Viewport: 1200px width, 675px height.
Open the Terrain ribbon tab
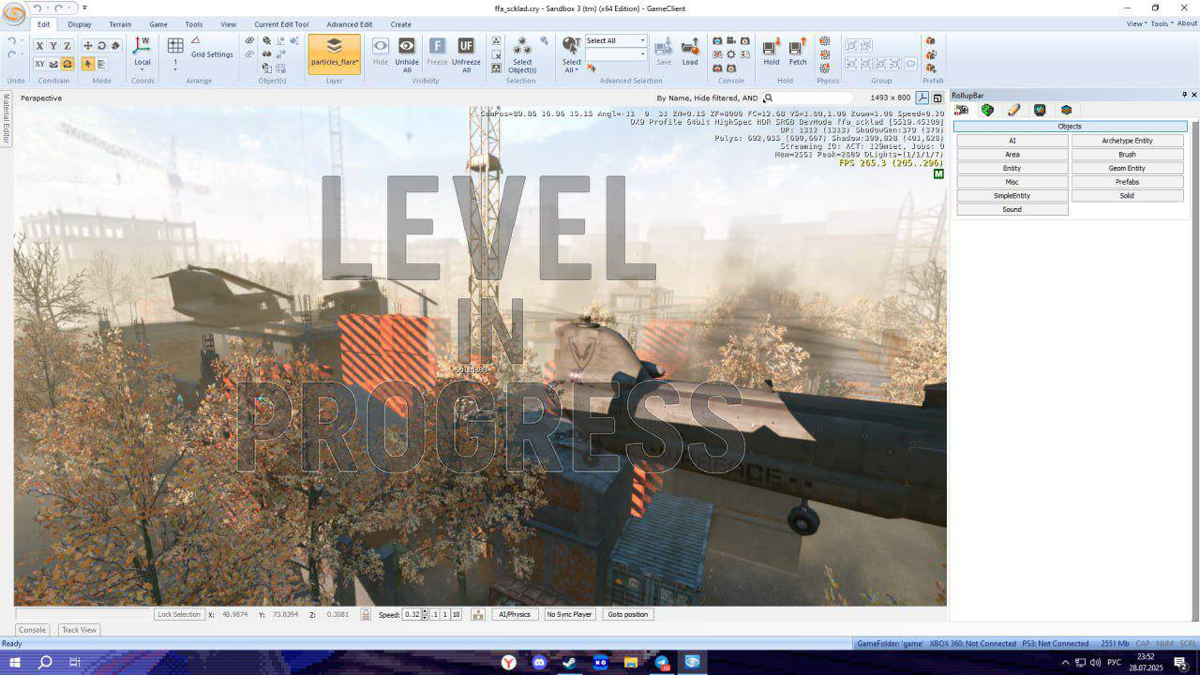(x=120, y=24)
